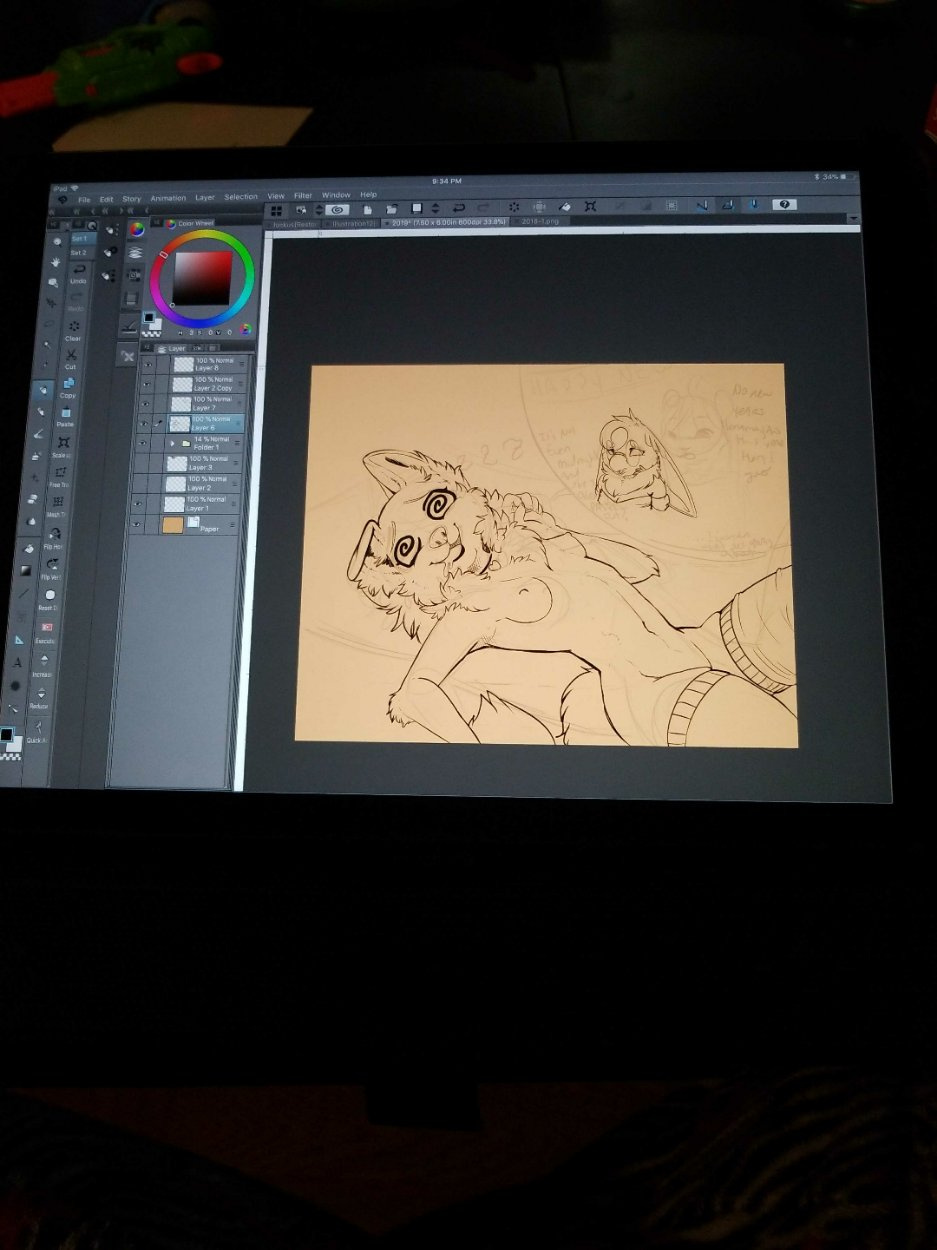
Task: Open the canvas tab overflow dropdown arrow
Action: (x=853, y=219)
